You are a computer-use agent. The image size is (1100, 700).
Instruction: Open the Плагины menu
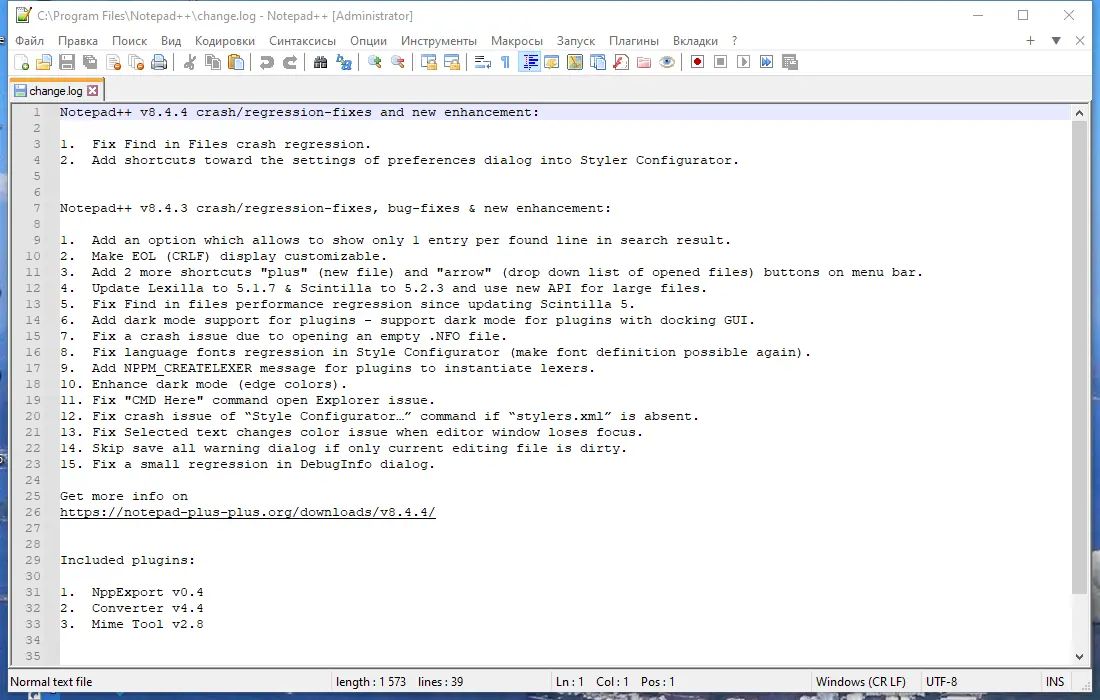tap(634, 41)
